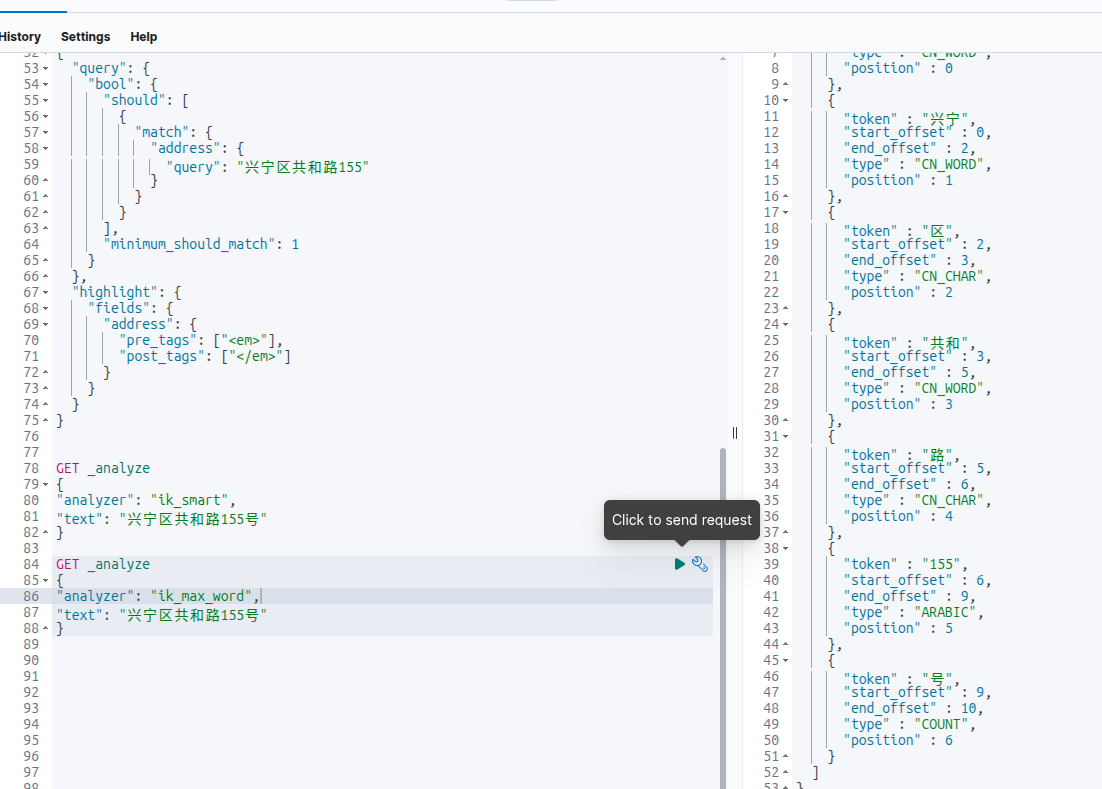Click the "type" : "COUNT" output line

click(x=910, y=724)
